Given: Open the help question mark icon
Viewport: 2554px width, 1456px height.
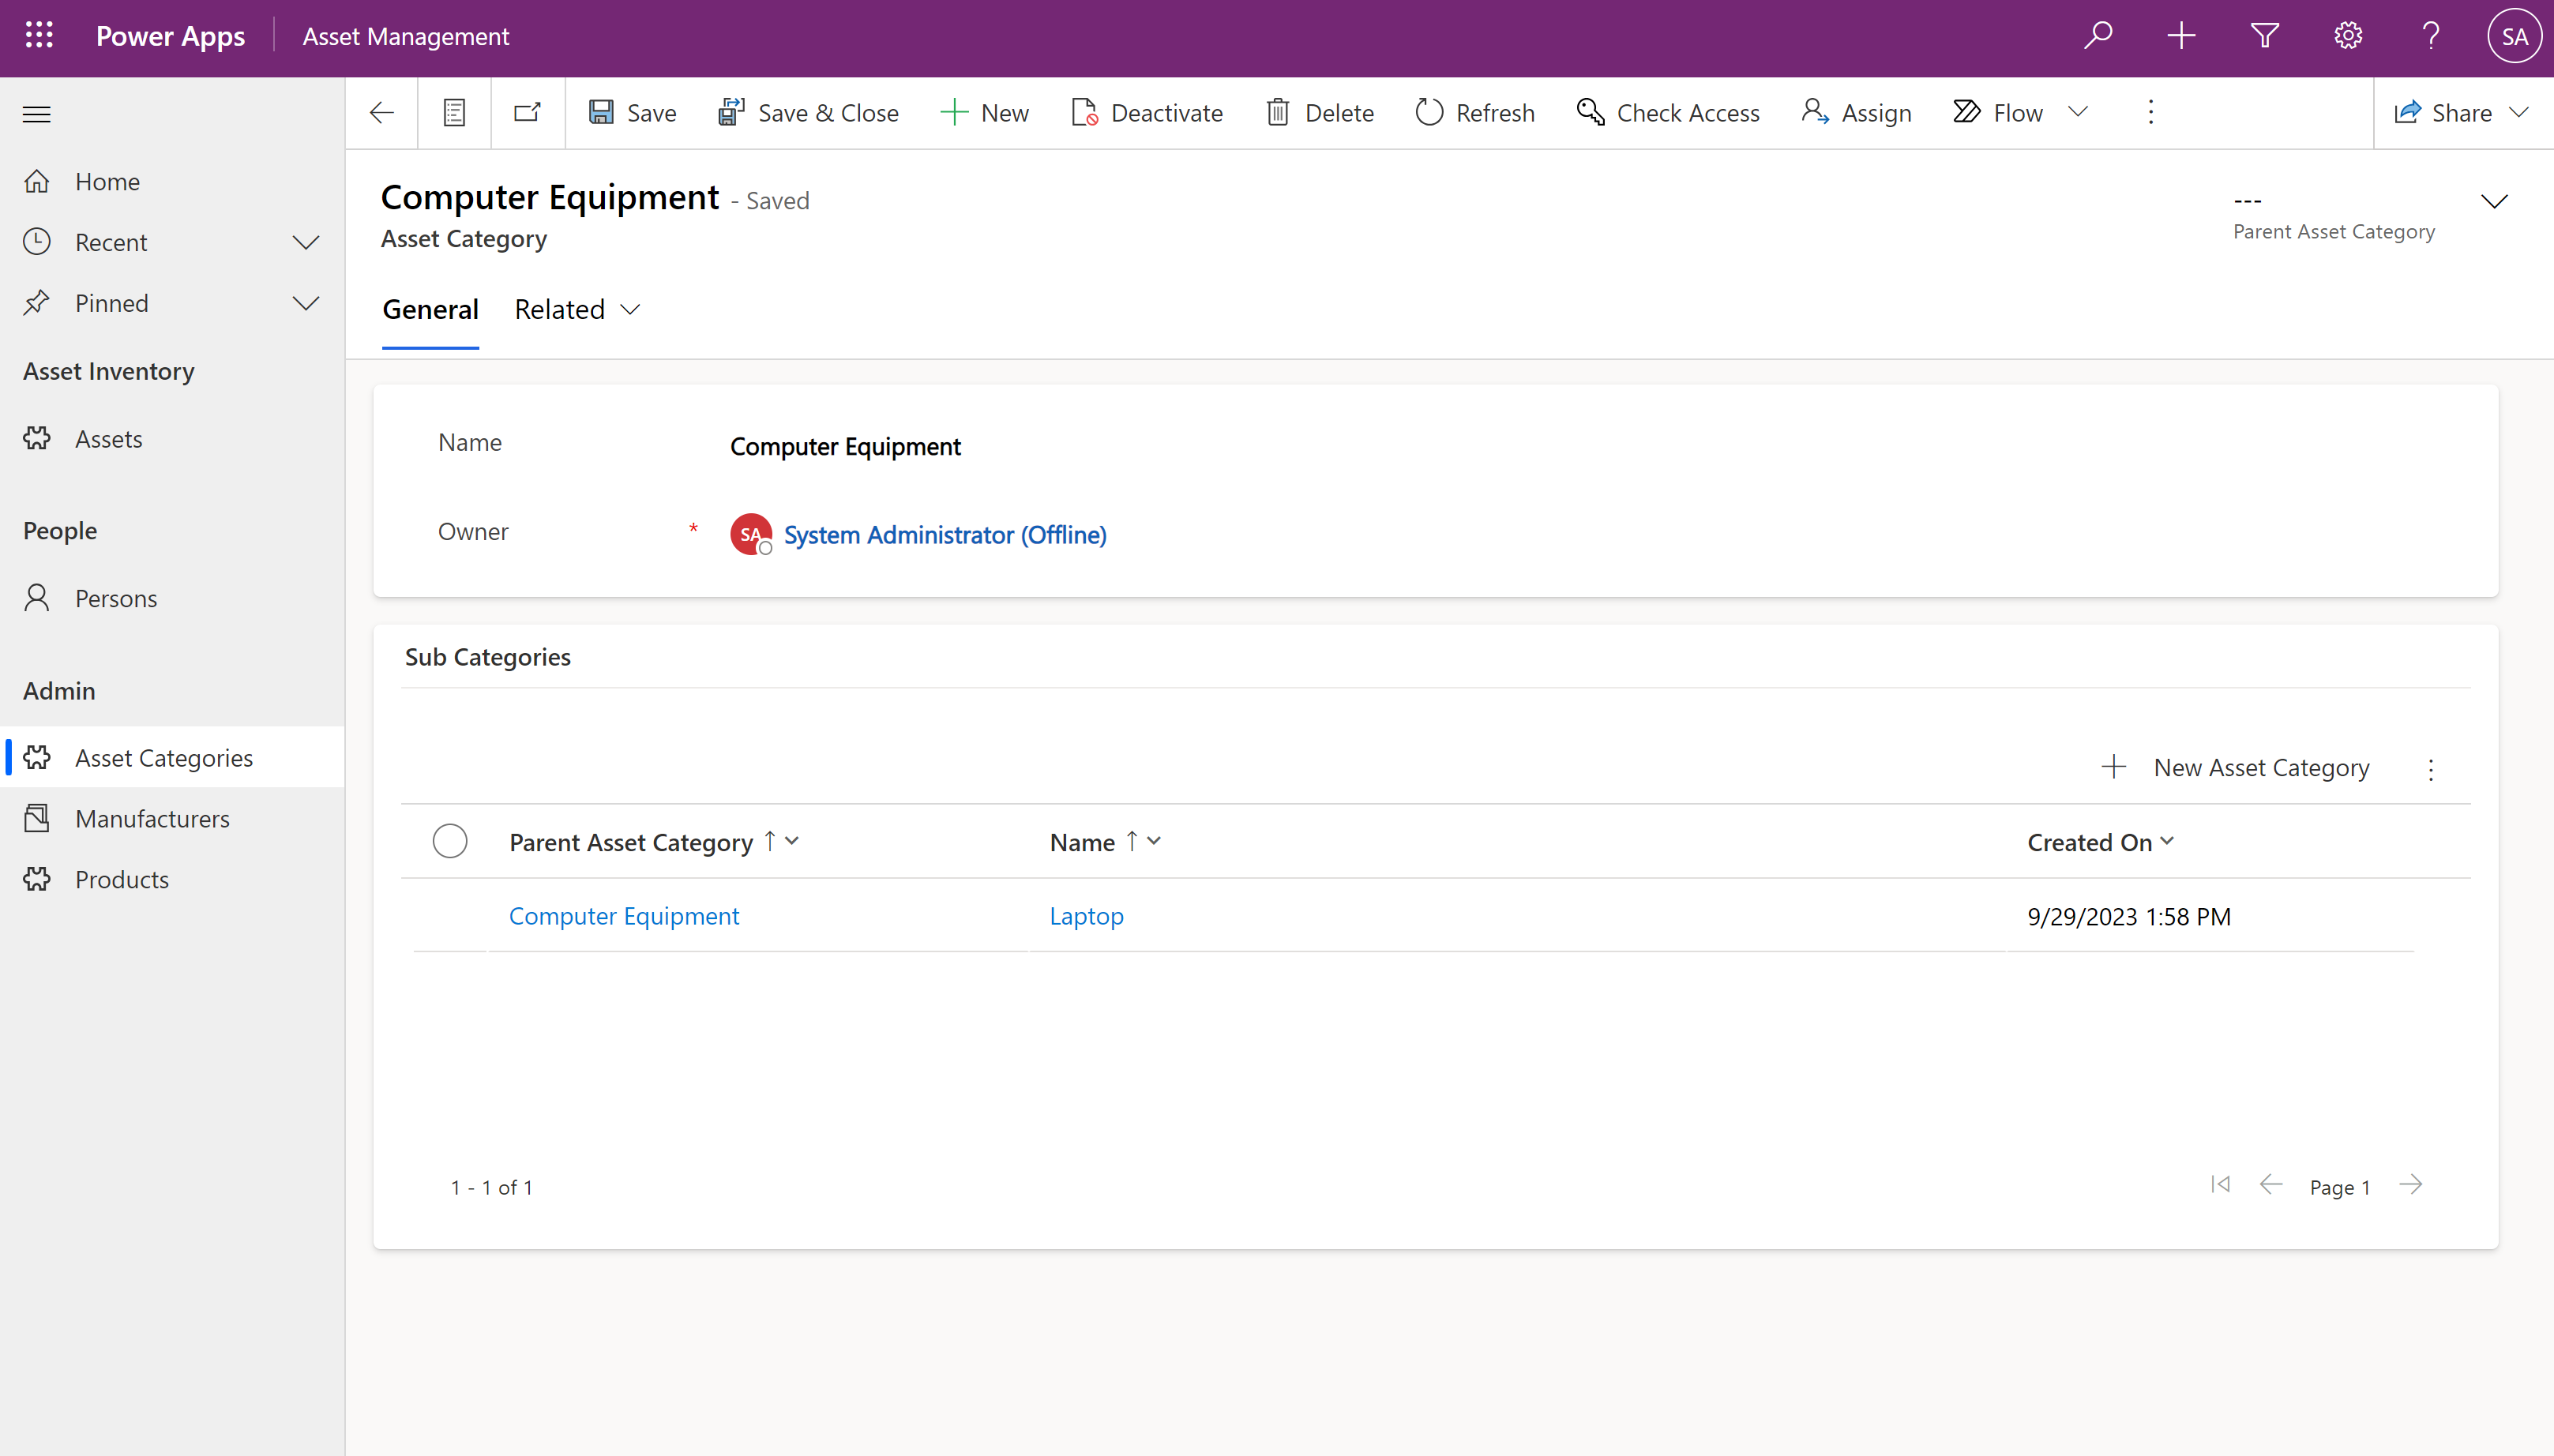Looking at the screenshot, I should pos(2431,36).
